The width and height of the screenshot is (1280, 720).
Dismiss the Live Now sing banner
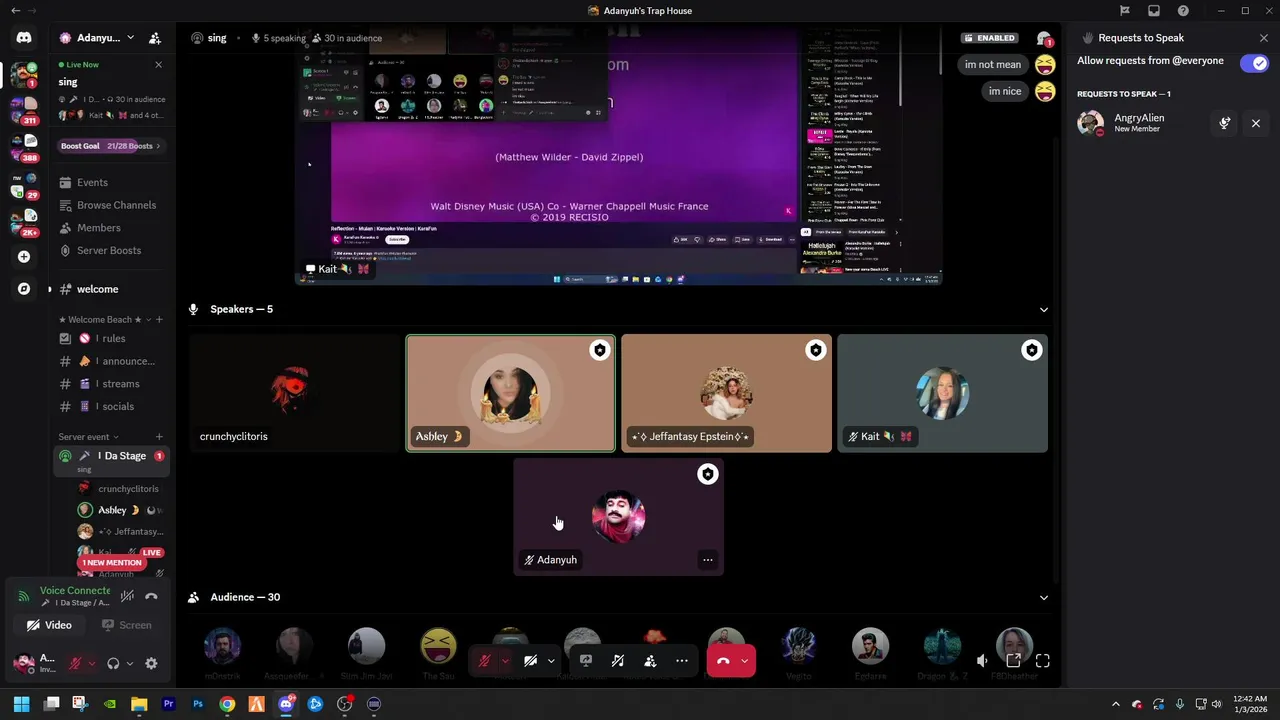(158, 64)
